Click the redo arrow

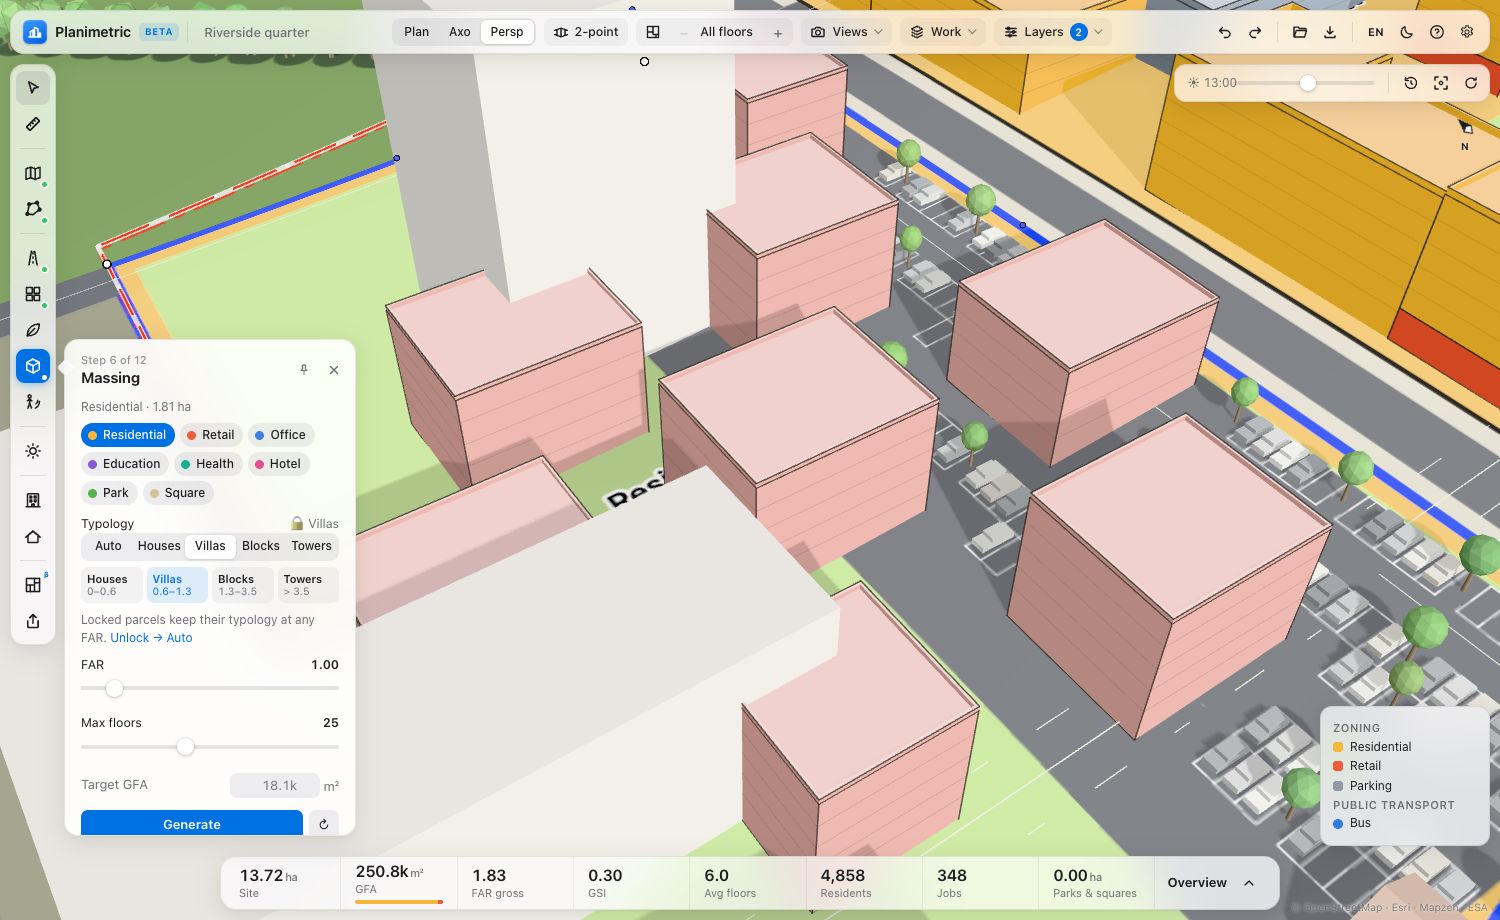coord(1255,32)
